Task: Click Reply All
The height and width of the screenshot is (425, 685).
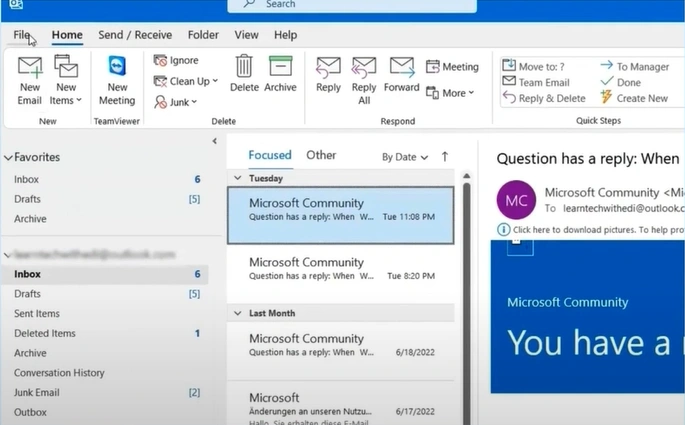Action: (364, 81)
